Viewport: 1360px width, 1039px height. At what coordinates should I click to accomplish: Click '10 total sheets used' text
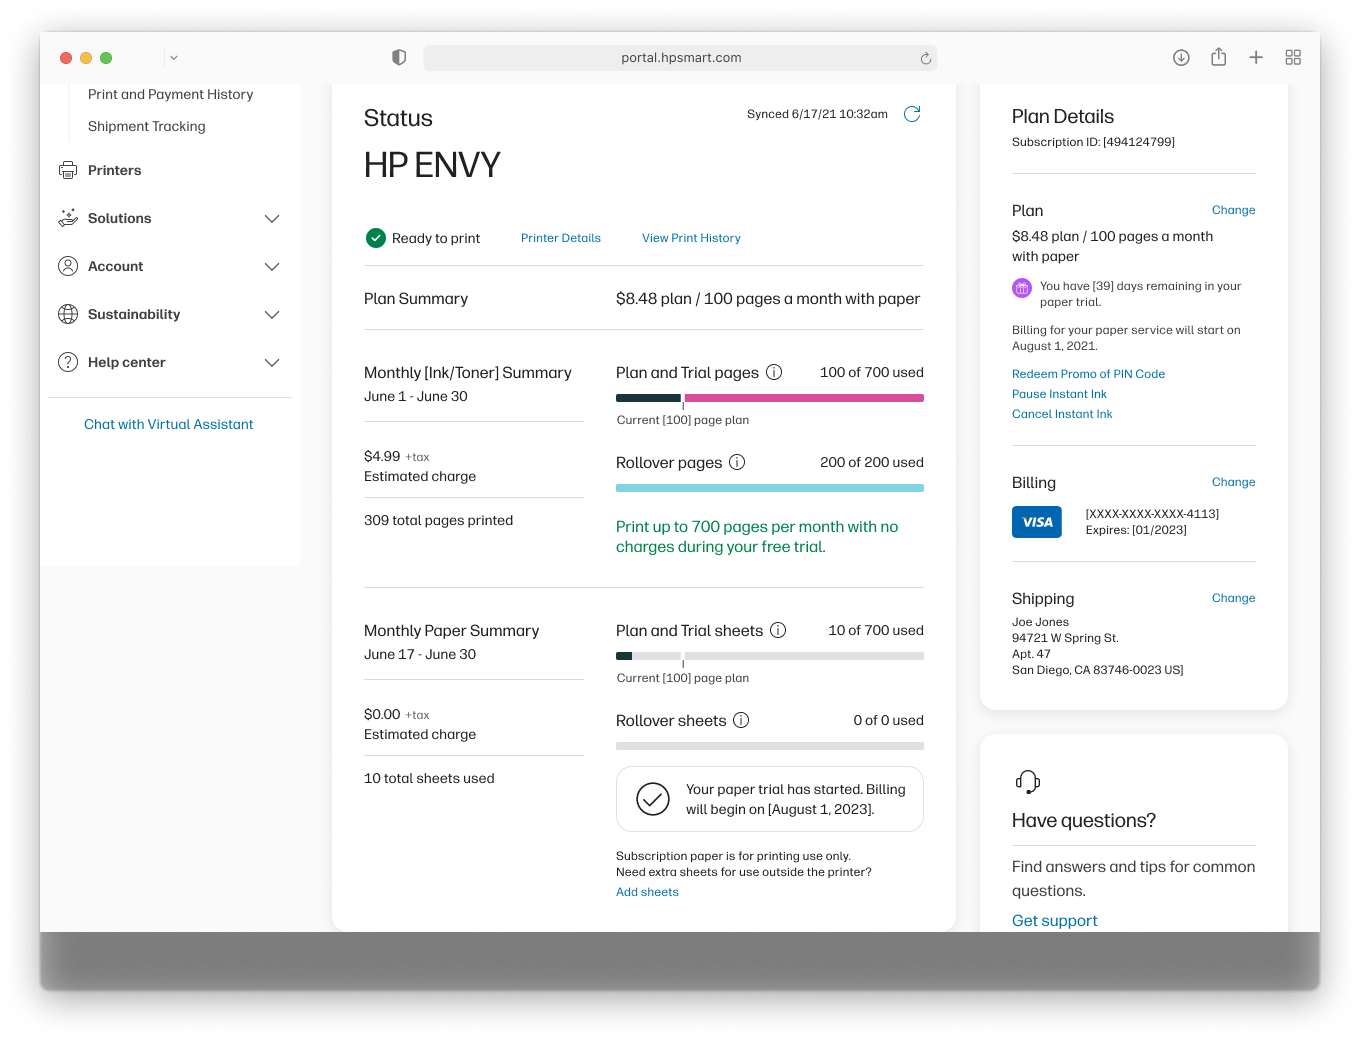(x=429, y=778)
